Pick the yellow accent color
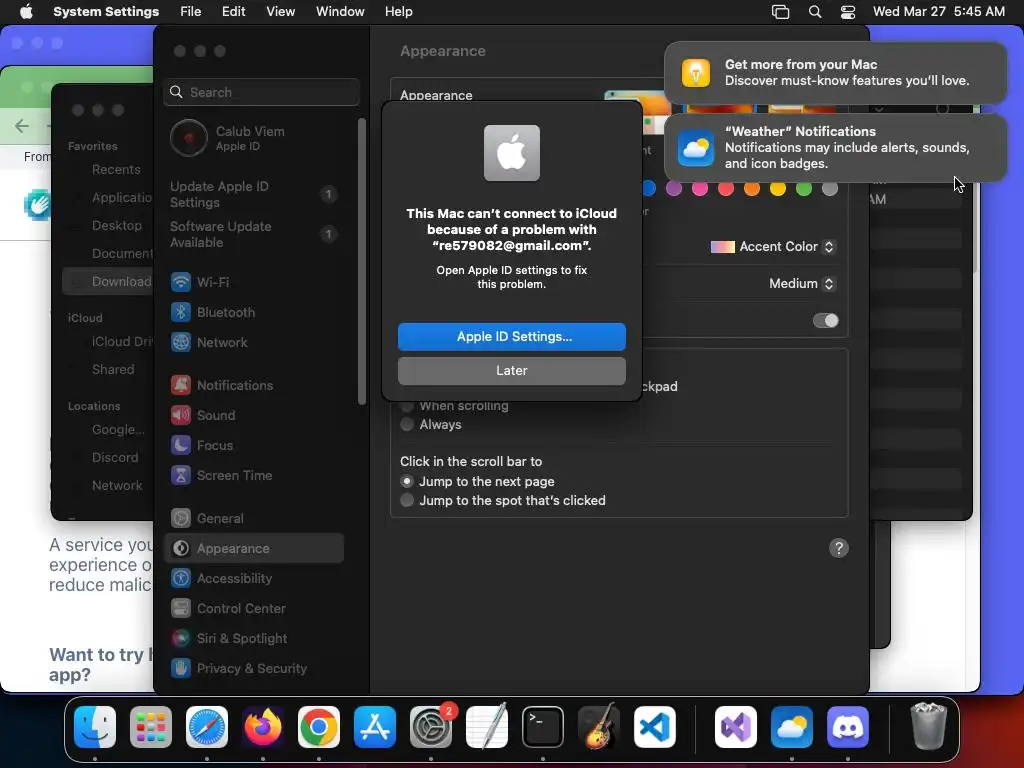This screenshot has width=1024, height=768. click(x=778, y=189)
